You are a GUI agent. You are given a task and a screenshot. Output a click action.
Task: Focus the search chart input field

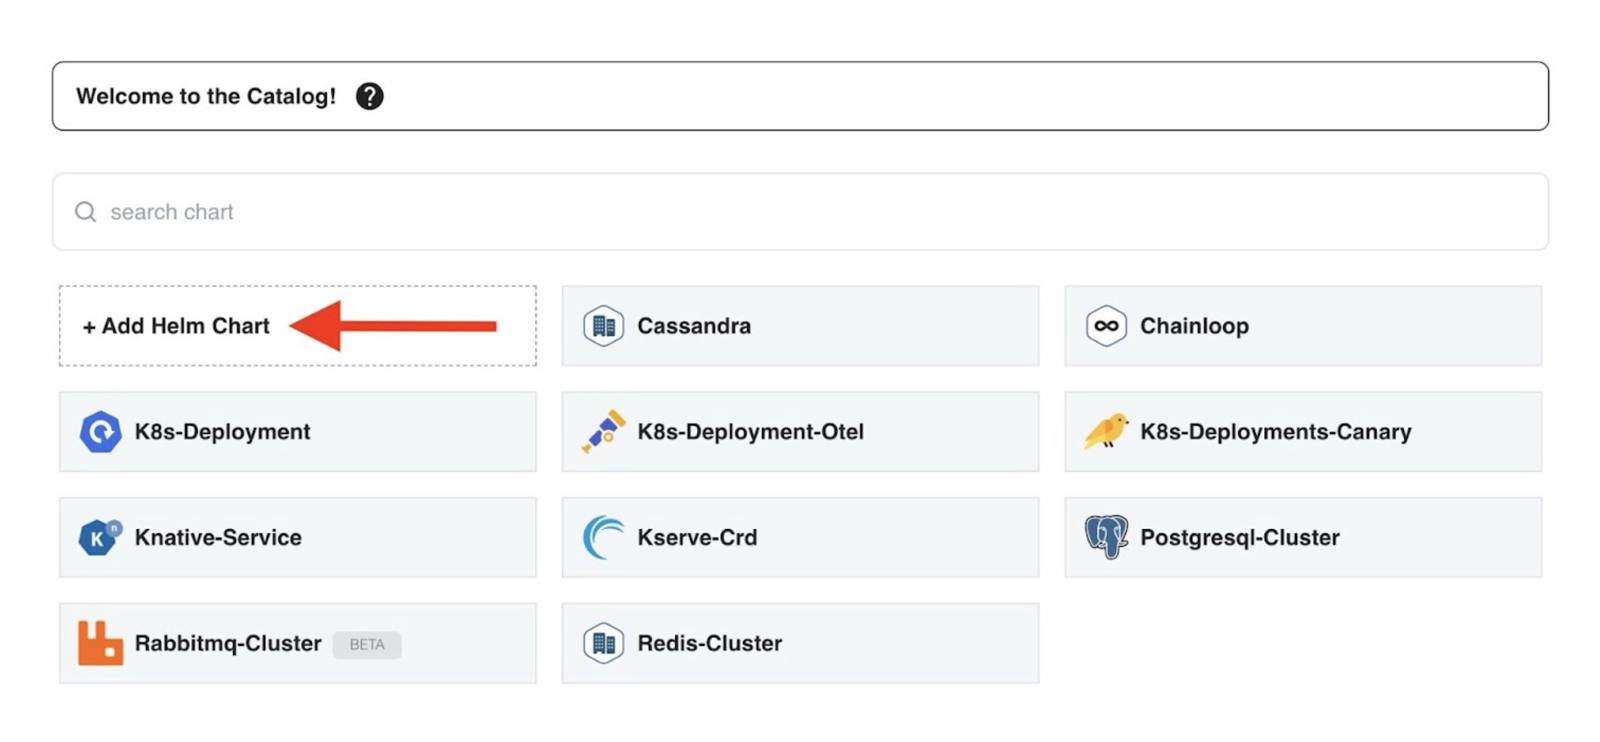(x=800, y=212)
